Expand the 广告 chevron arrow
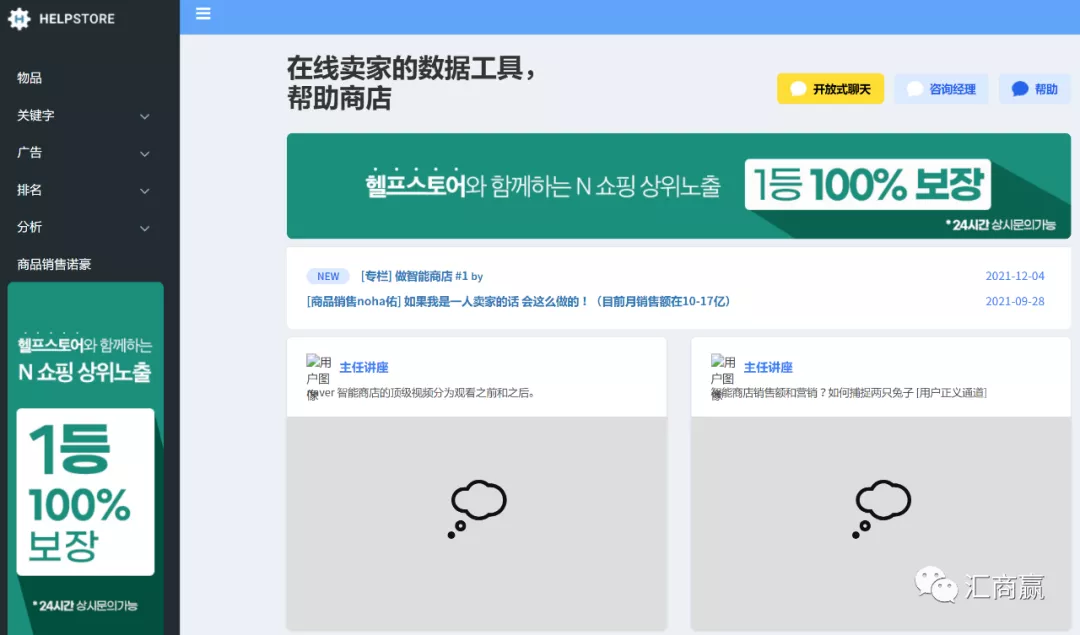The height and width of the screenshot is (635, 1080). pos(145,154)
